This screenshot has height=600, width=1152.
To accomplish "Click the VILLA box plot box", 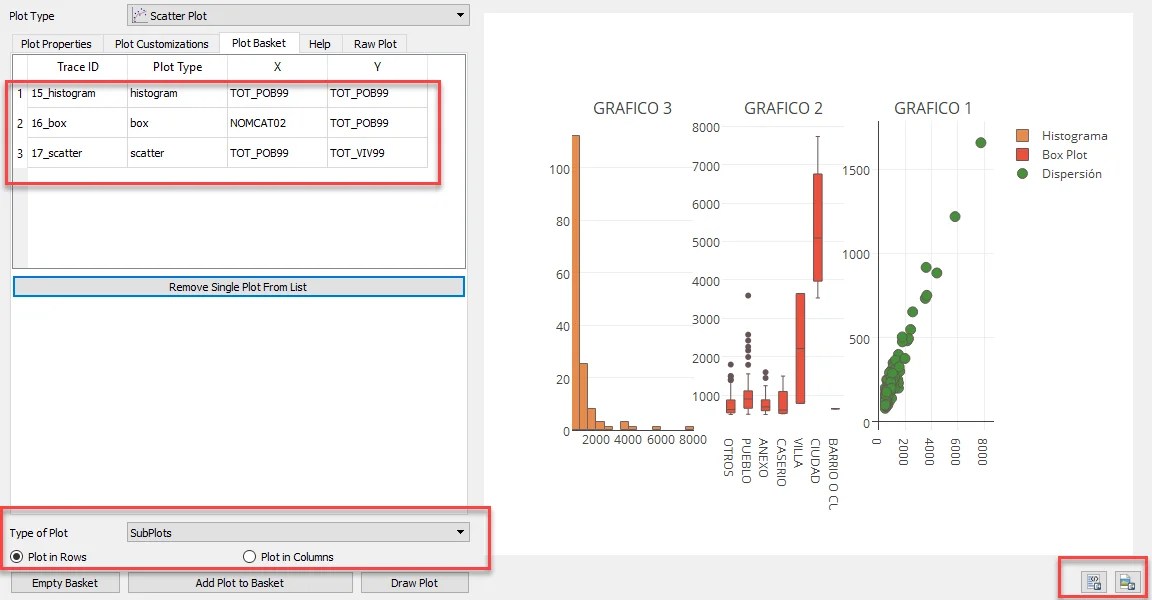I will pos(800,348).
